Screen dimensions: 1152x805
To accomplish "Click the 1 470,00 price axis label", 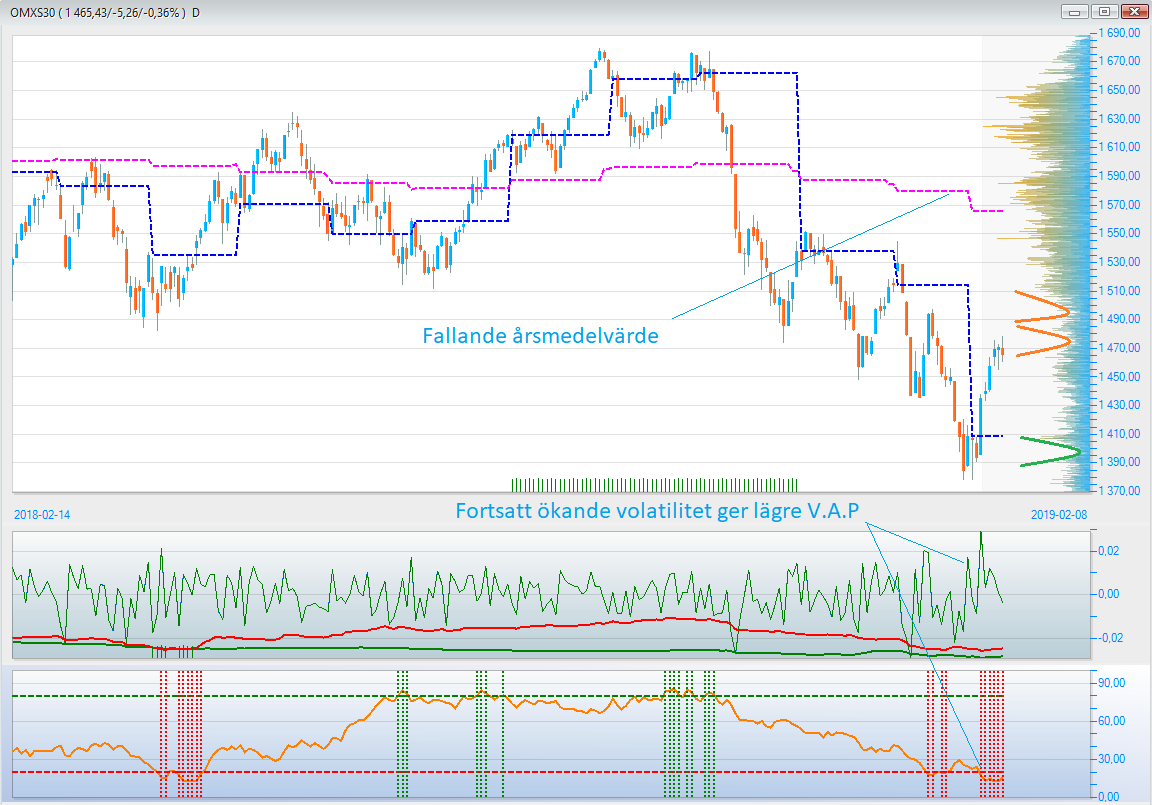I will [x=1120, y=348].
